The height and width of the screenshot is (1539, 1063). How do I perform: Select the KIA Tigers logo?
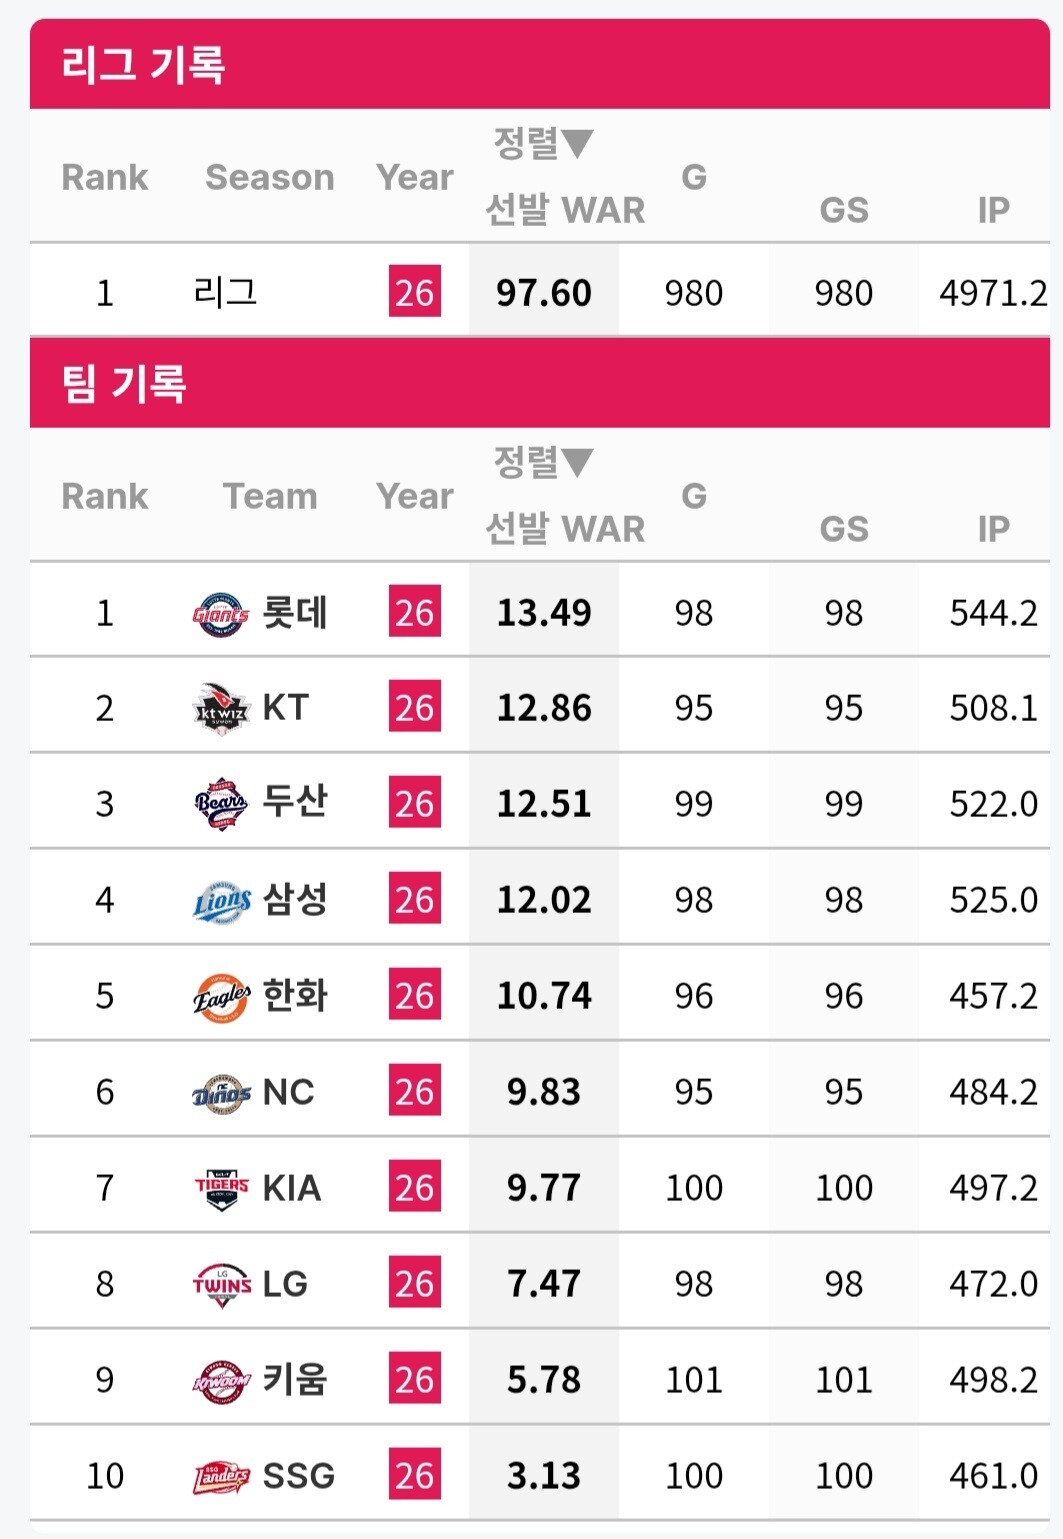221,1189
